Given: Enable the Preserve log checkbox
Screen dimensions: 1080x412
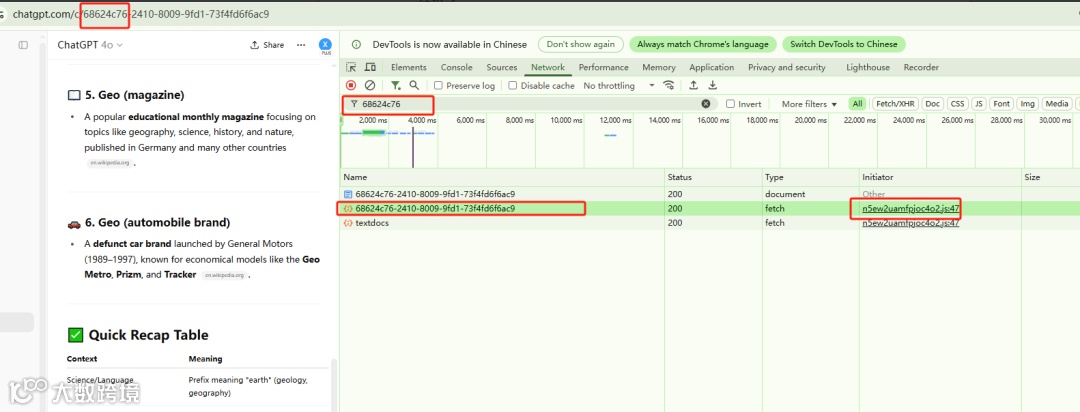Looking at the screenshot, I should [438, 85].
